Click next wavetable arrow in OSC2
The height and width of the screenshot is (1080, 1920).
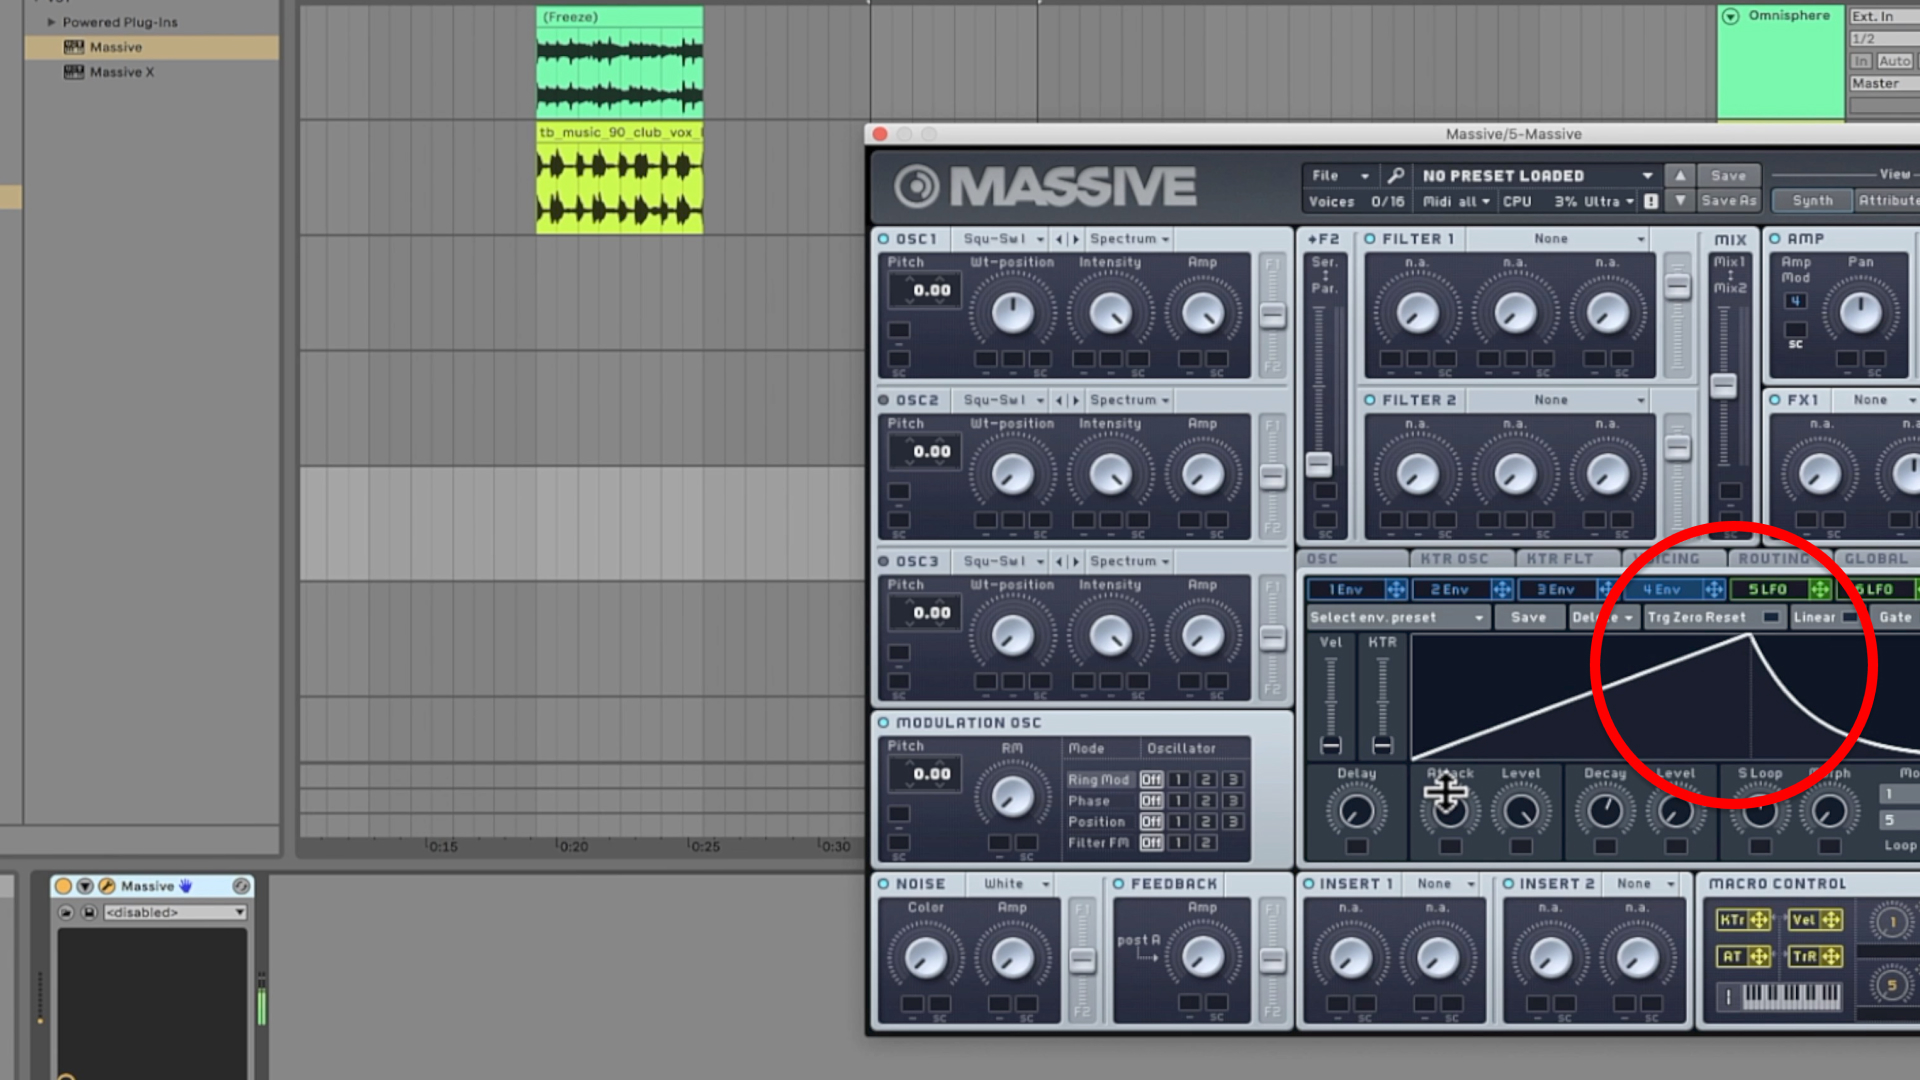pos(1076,400)
